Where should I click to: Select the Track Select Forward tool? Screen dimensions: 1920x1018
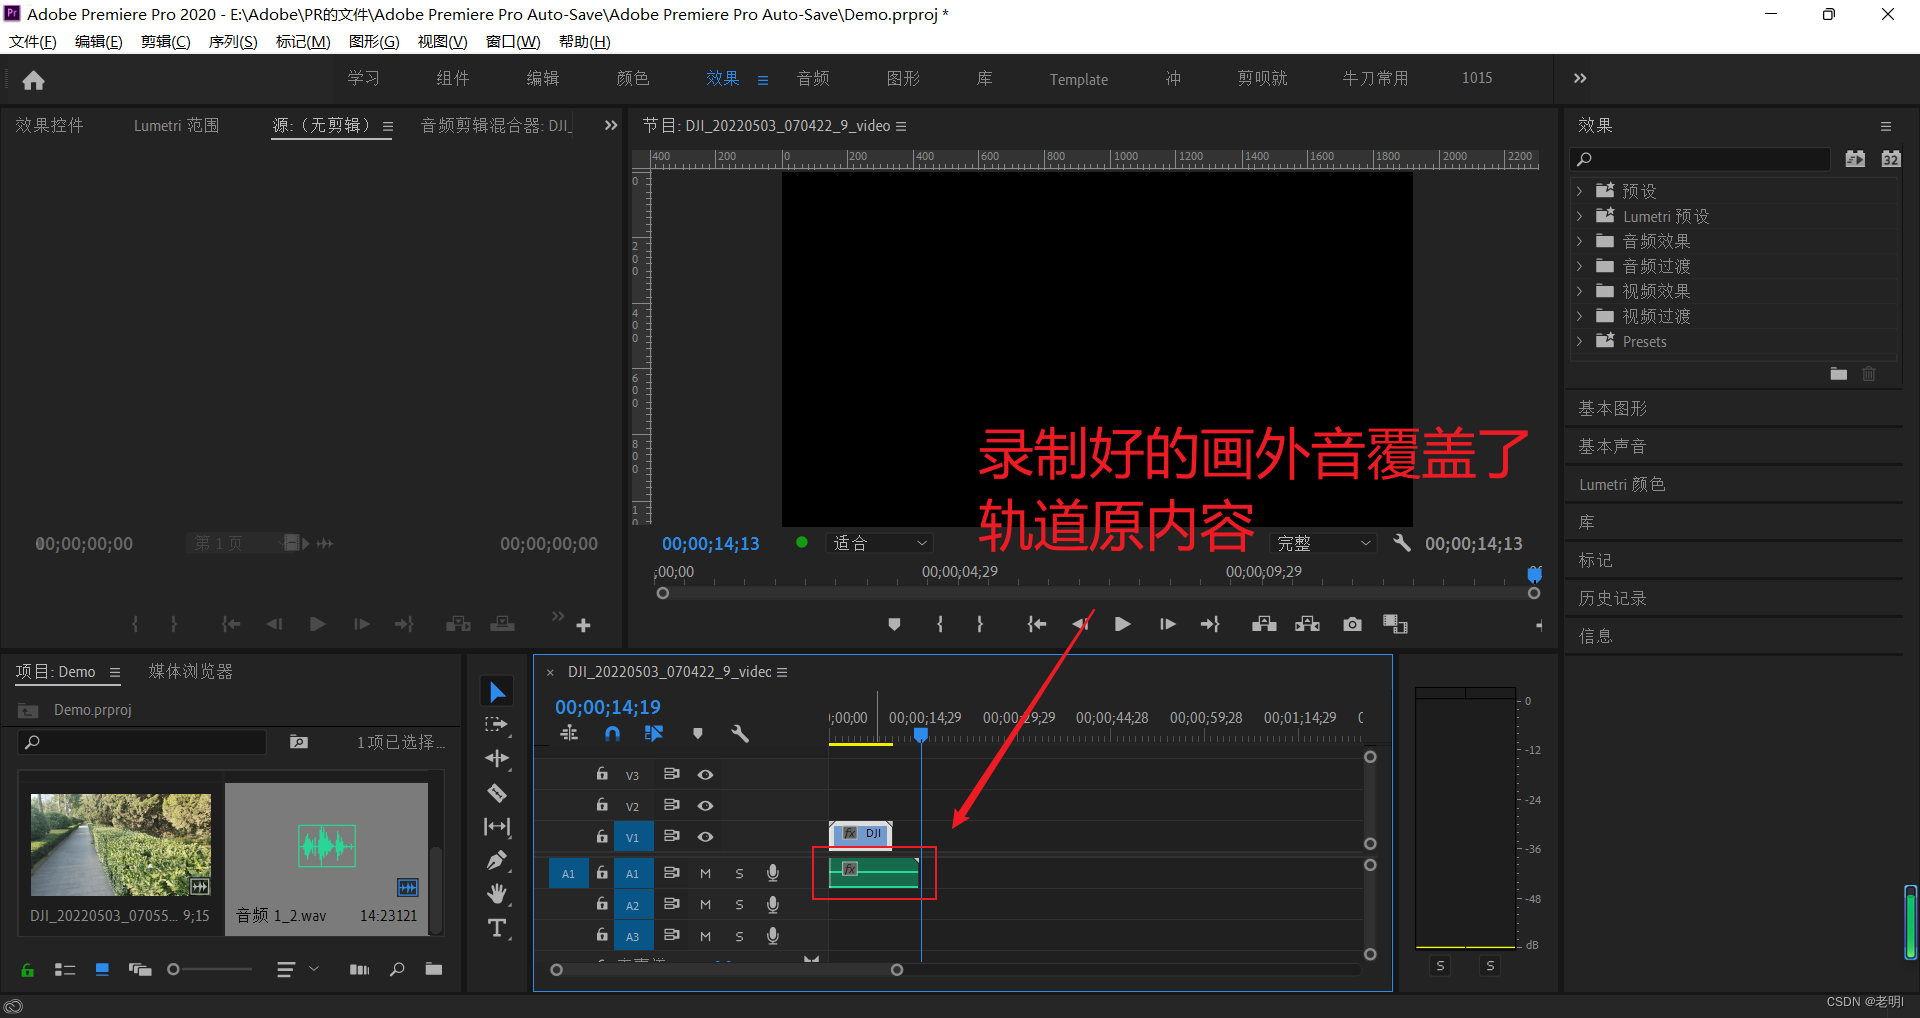coord(497,725)
